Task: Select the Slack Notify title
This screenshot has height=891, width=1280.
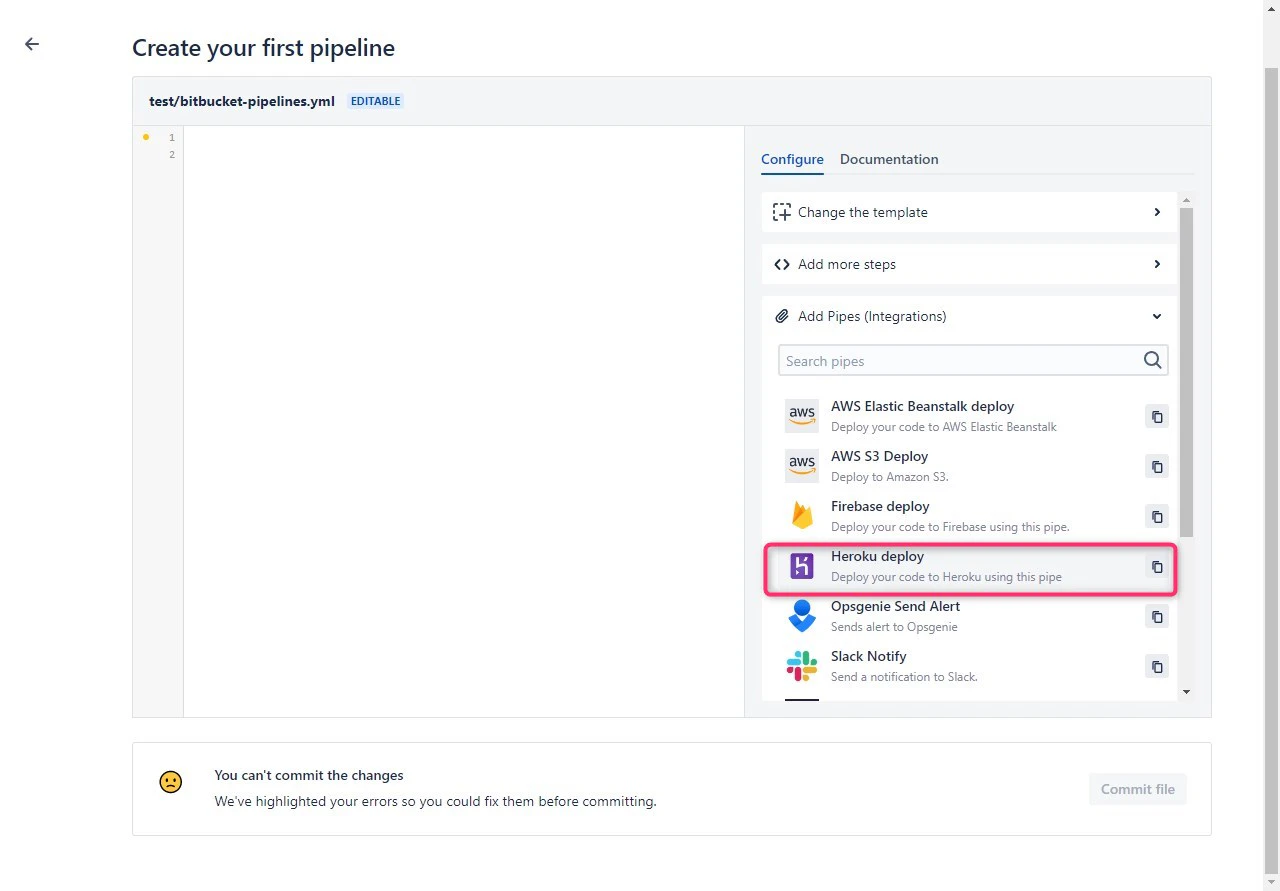Action: [x=868, y=656]
